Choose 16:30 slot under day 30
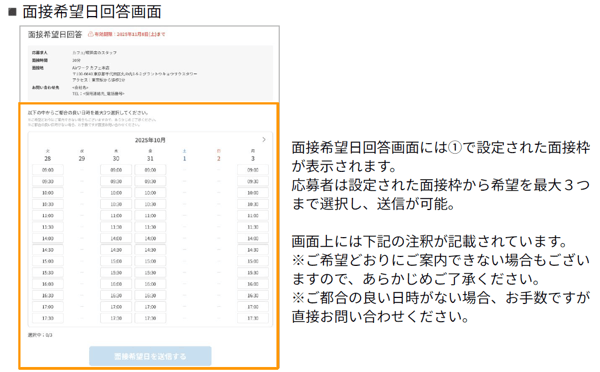600x372 pixels. (x=116, y=295)
